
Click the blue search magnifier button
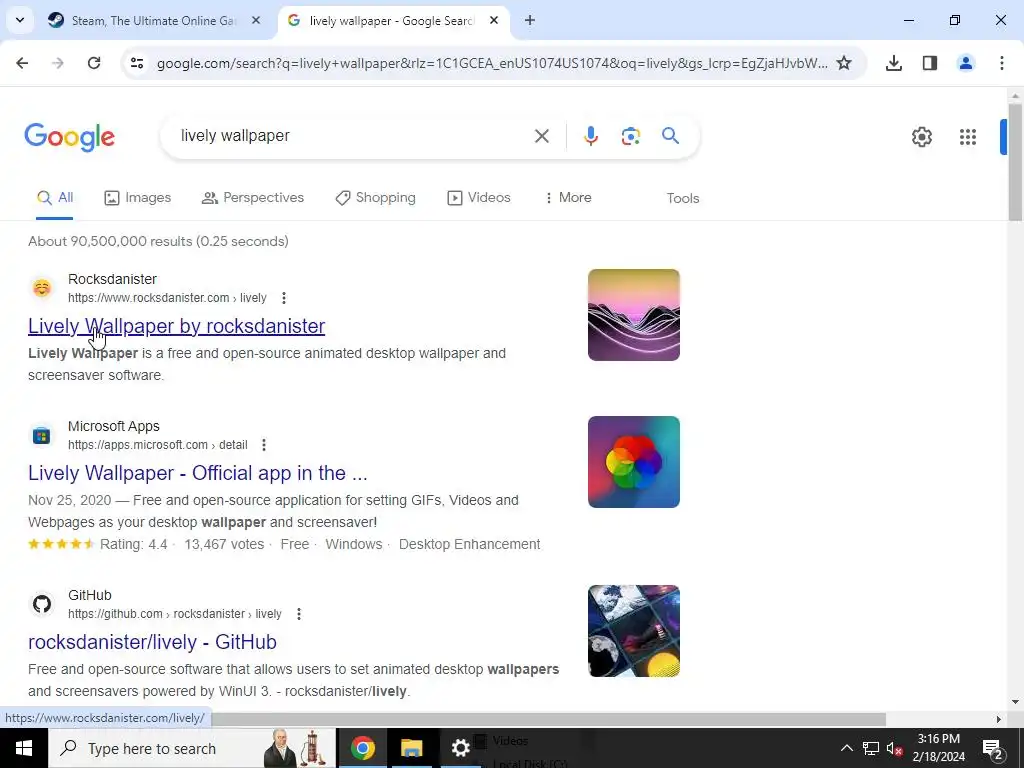pos(670,136)
